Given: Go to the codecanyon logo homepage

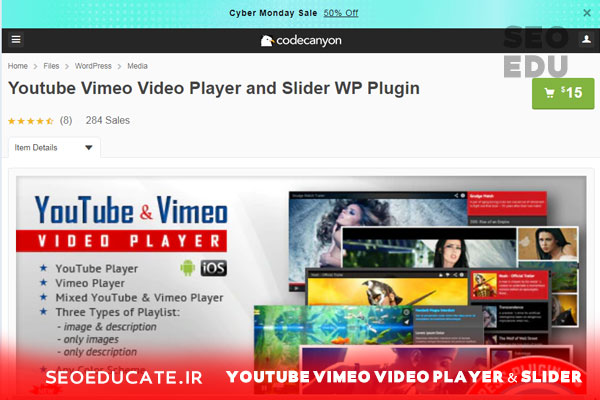Looking at the screenshot, I should point(301,40).
